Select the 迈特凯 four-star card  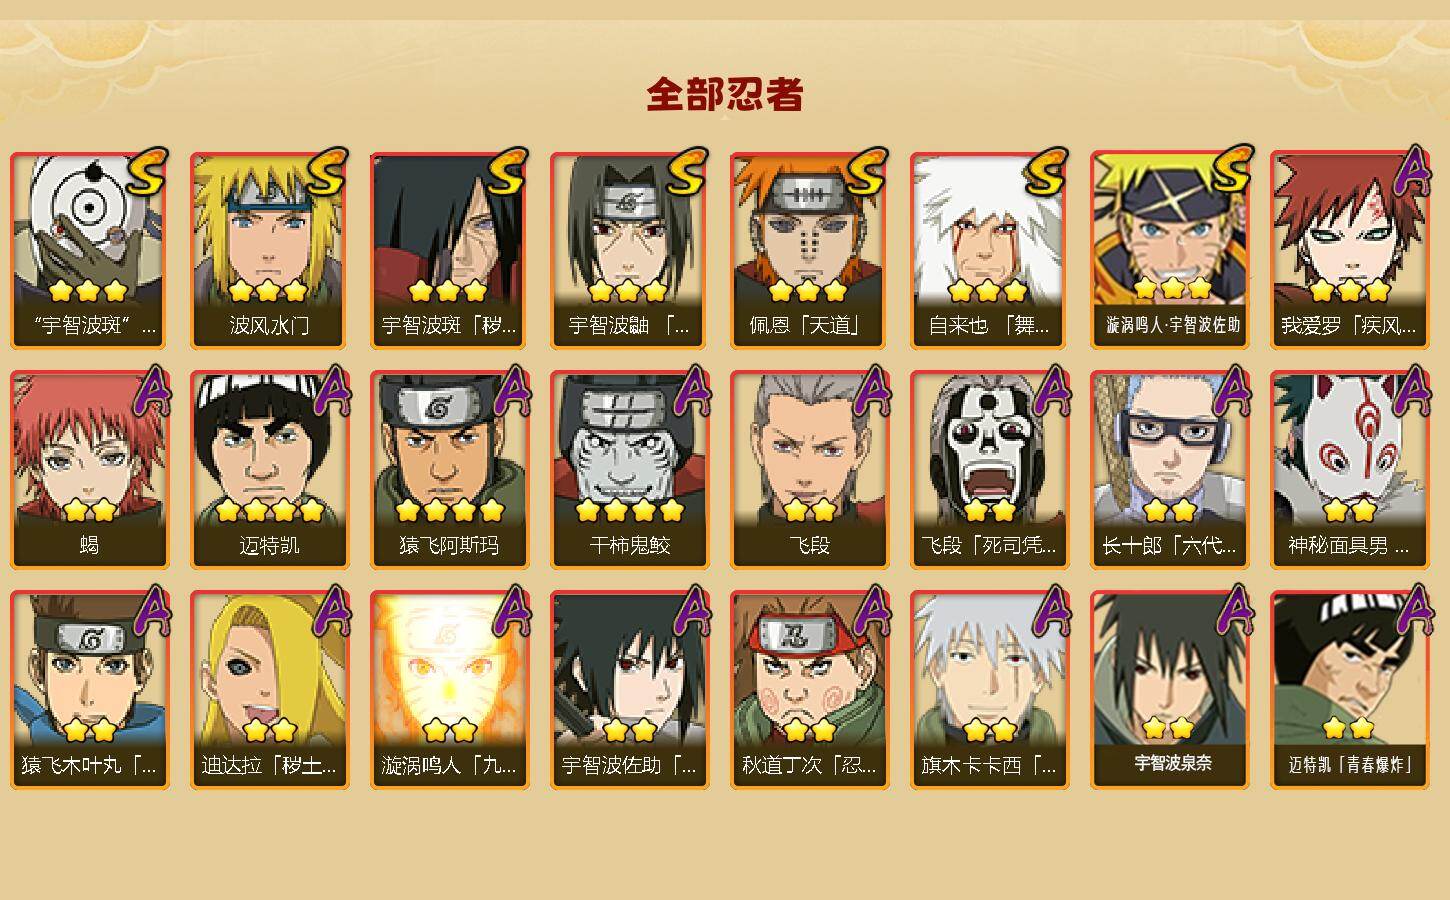coord(269,470)
